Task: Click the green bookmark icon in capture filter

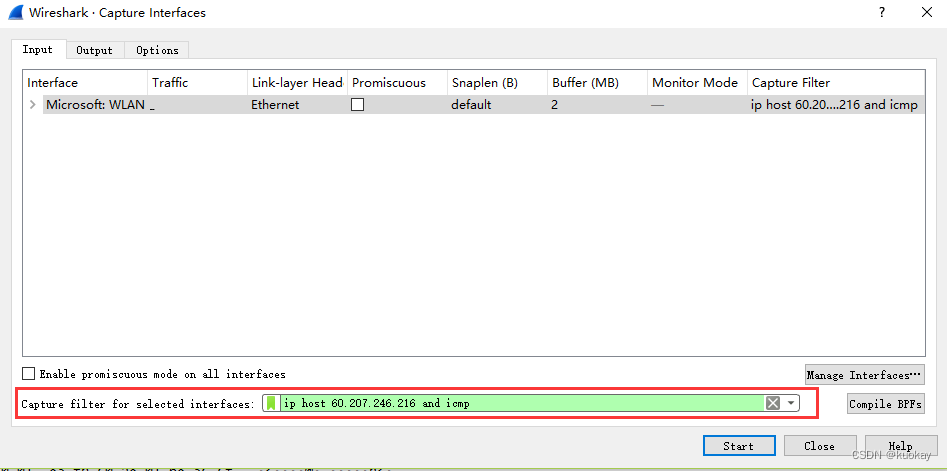Action: click(271, 403)
